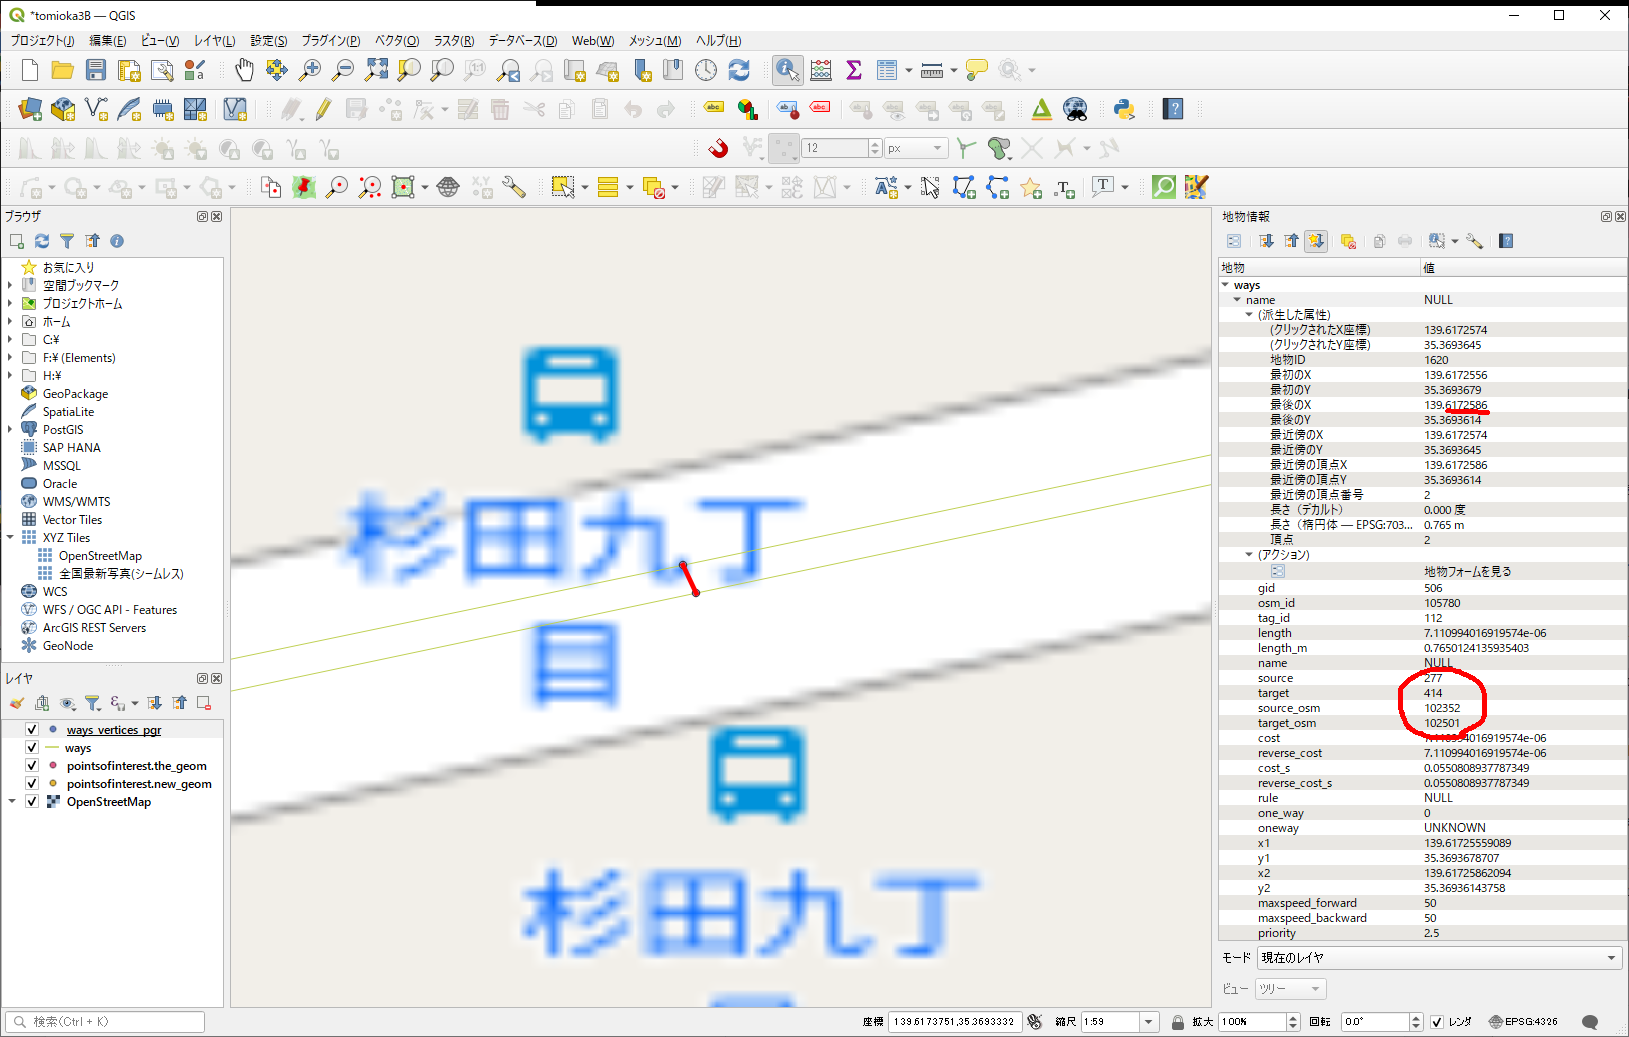Viewport: 1629px width, 1037px height.
Task: Toggle the render checkbox in status bar
Action: (x=1437, y=1022)
